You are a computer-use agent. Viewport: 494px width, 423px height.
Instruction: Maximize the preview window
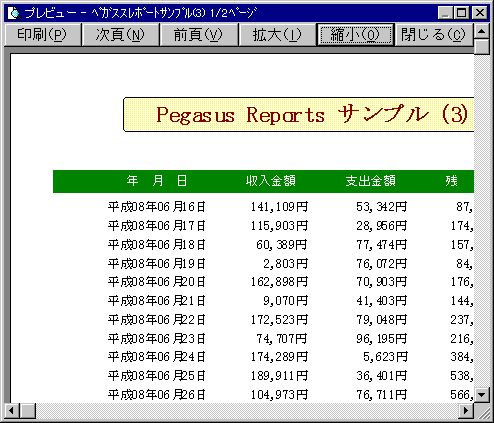461,13
